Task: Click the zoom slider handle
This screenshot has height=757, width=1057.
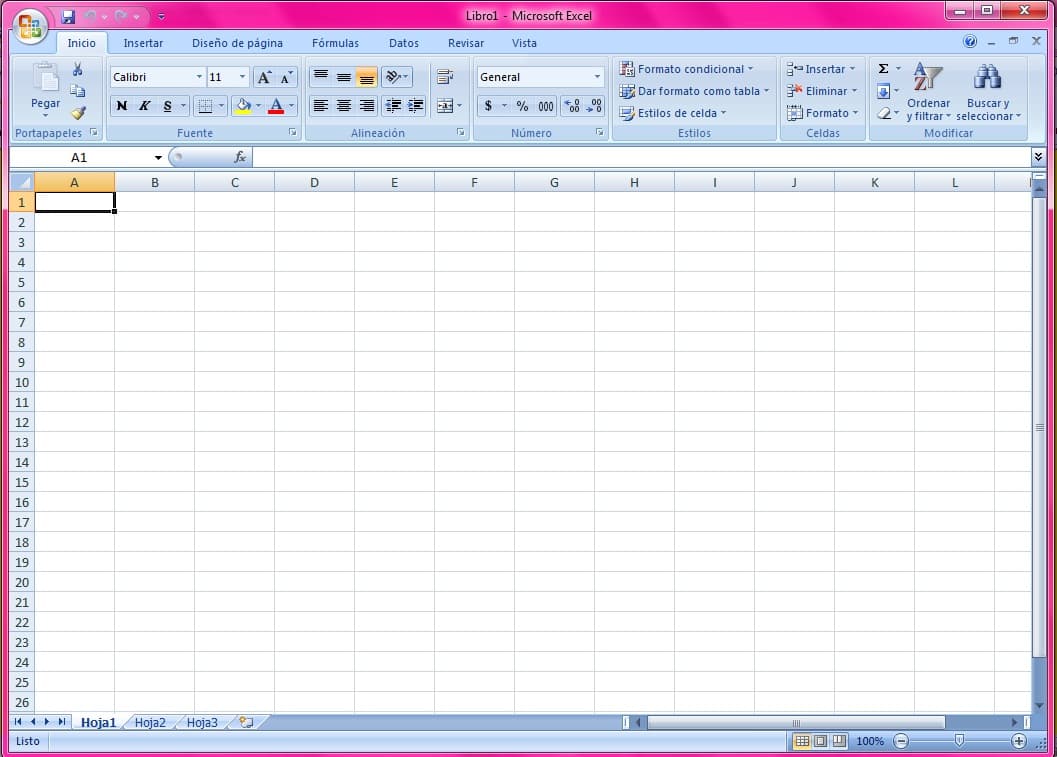Action: pos(959,741)
